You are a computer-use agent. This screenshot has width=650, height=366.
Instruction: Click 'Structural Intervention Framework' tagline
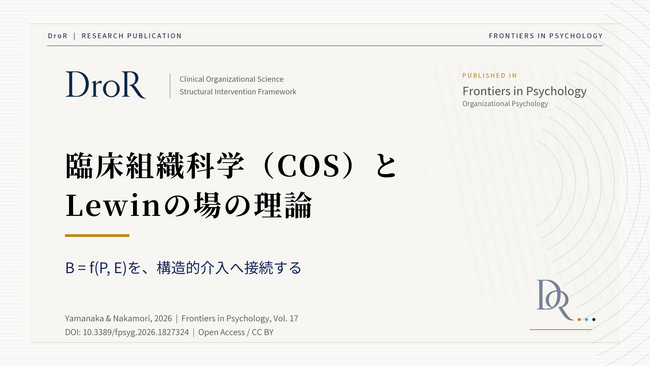coord(238,92)
